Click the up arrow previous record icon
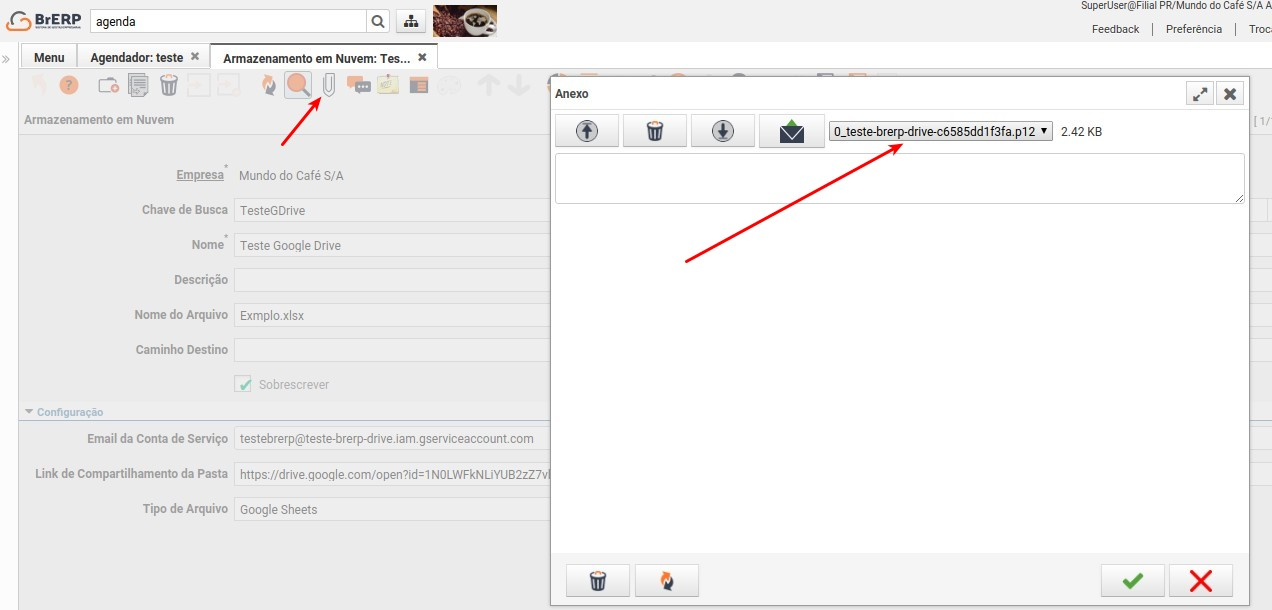The height and width of the screenshot is (610, 1272). coord(488,86)
